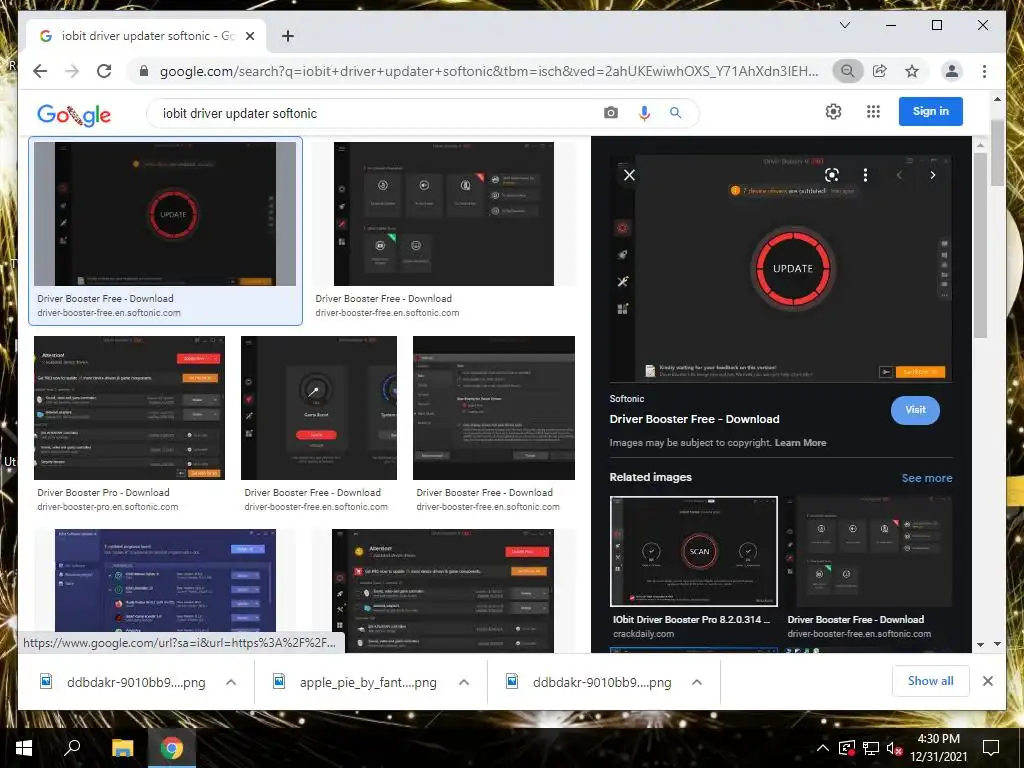Open the Chrome profile avatar
Screen dimensions: 1024x768
(952, 71)
